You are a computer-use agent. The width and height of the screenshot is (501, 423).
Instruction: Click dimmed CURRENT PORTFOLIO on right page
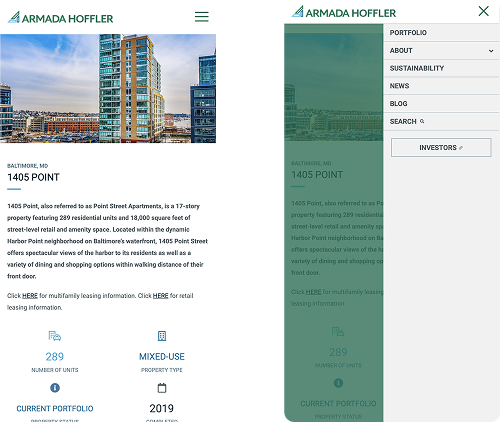[x=338, y=404]
